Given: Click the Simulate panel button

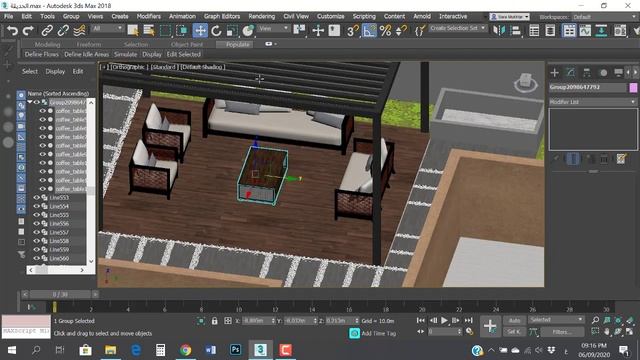Looking at the screenshot, I should 125,54.
